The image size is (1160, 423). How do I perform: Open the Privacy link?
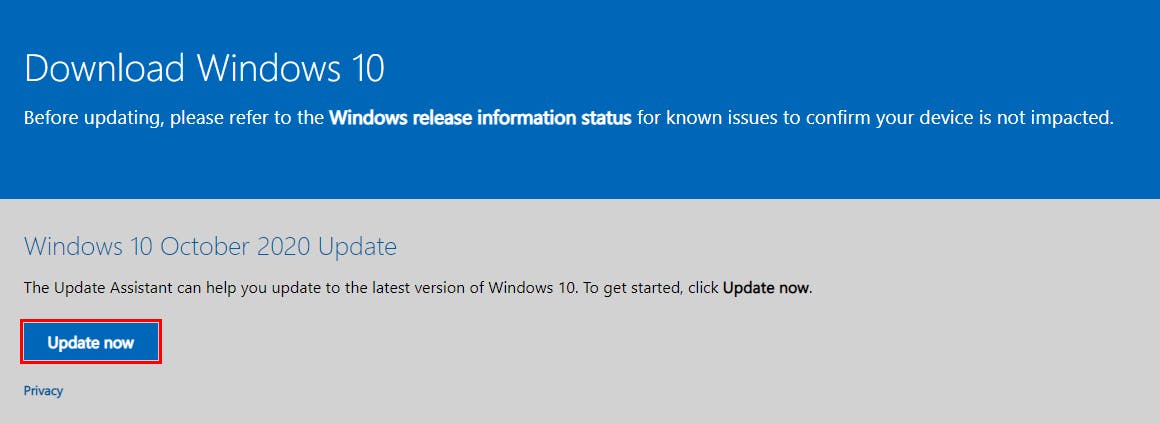[43, 391]
